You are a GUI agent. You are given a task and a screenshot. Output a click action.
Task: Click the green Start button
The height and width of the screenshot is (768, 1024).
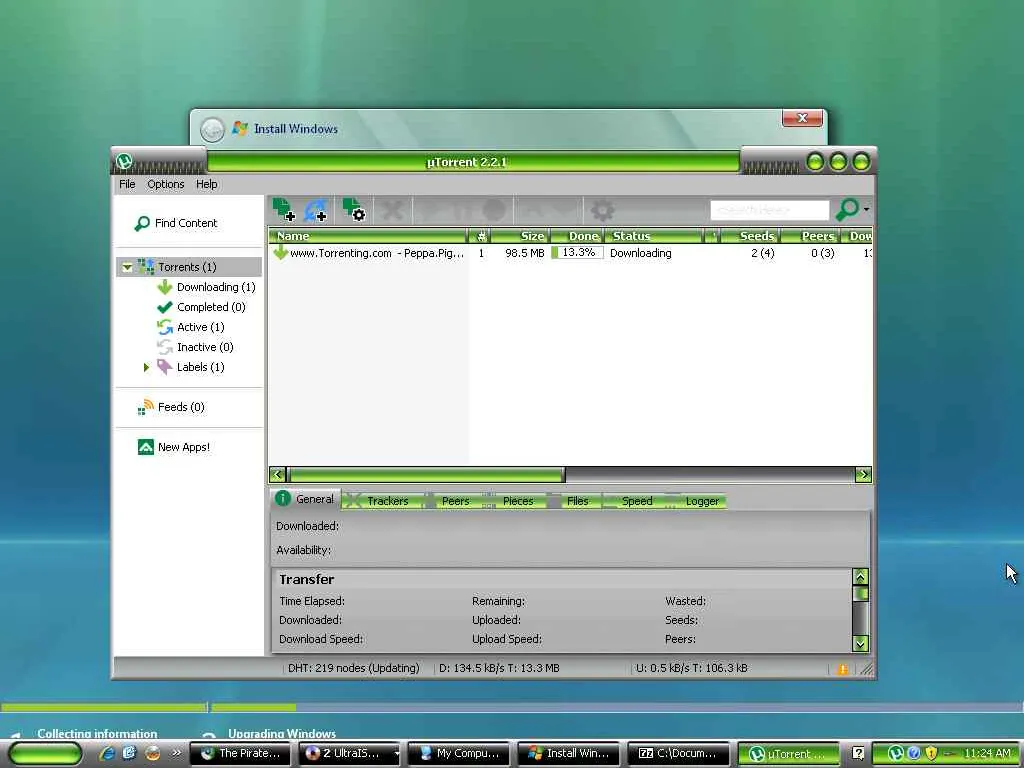pos(45,754)
